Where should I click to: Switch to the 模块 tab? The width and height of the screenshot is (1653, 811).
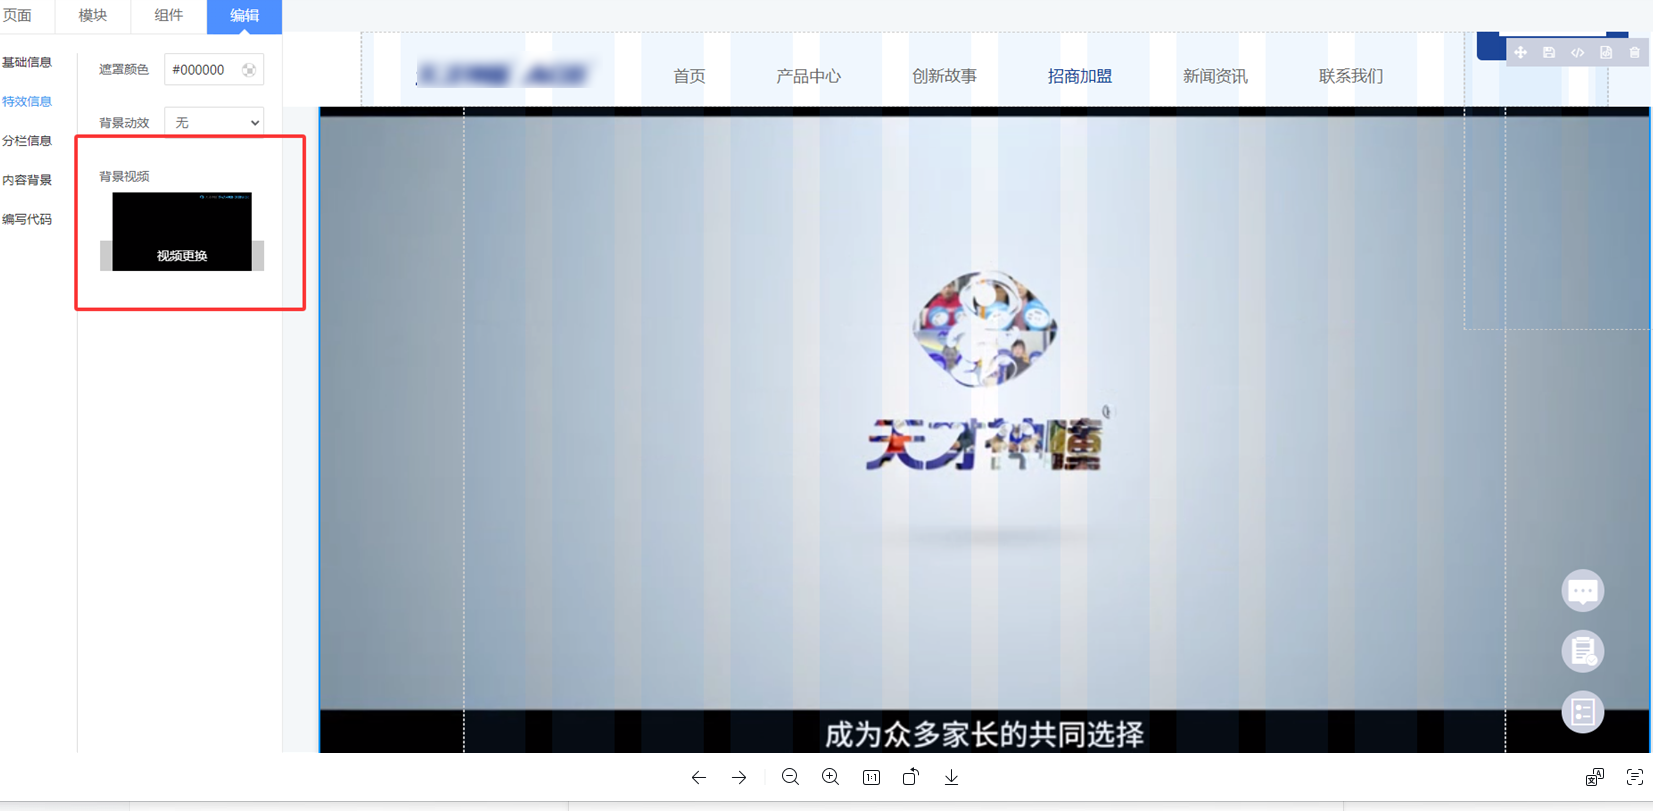(x=93, y=15)
